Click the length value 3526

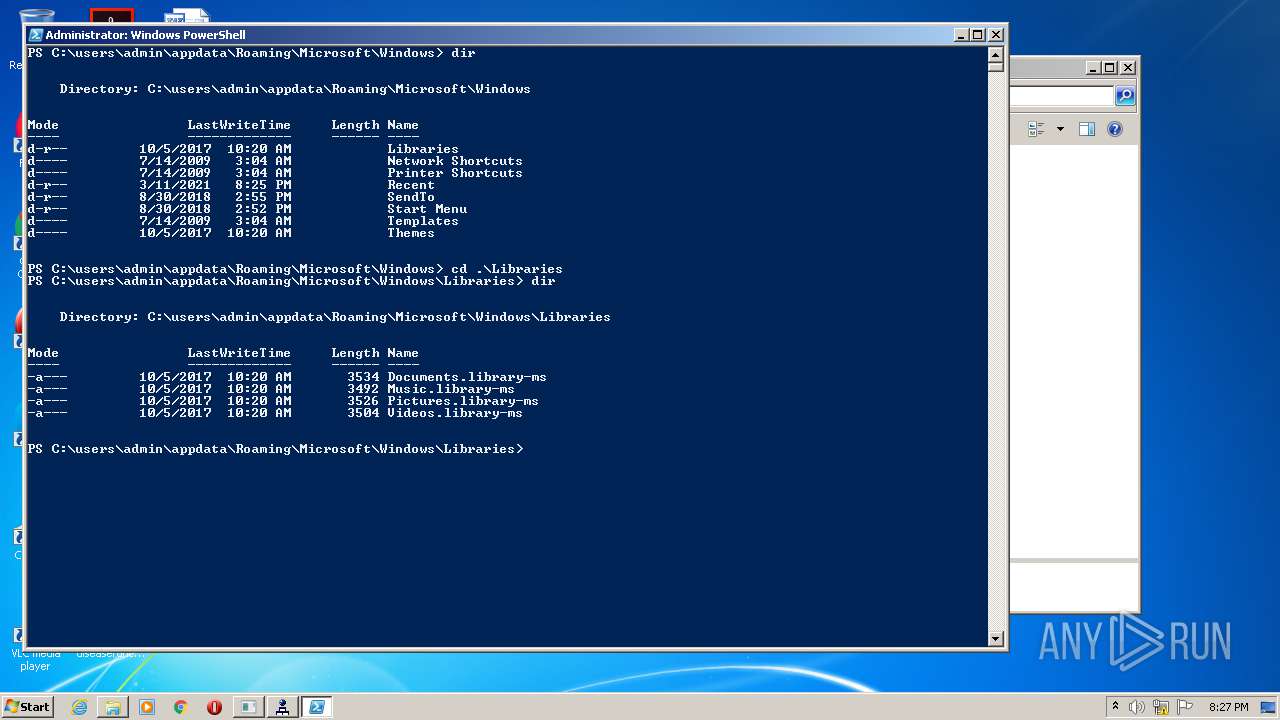[x=363, y=401]
